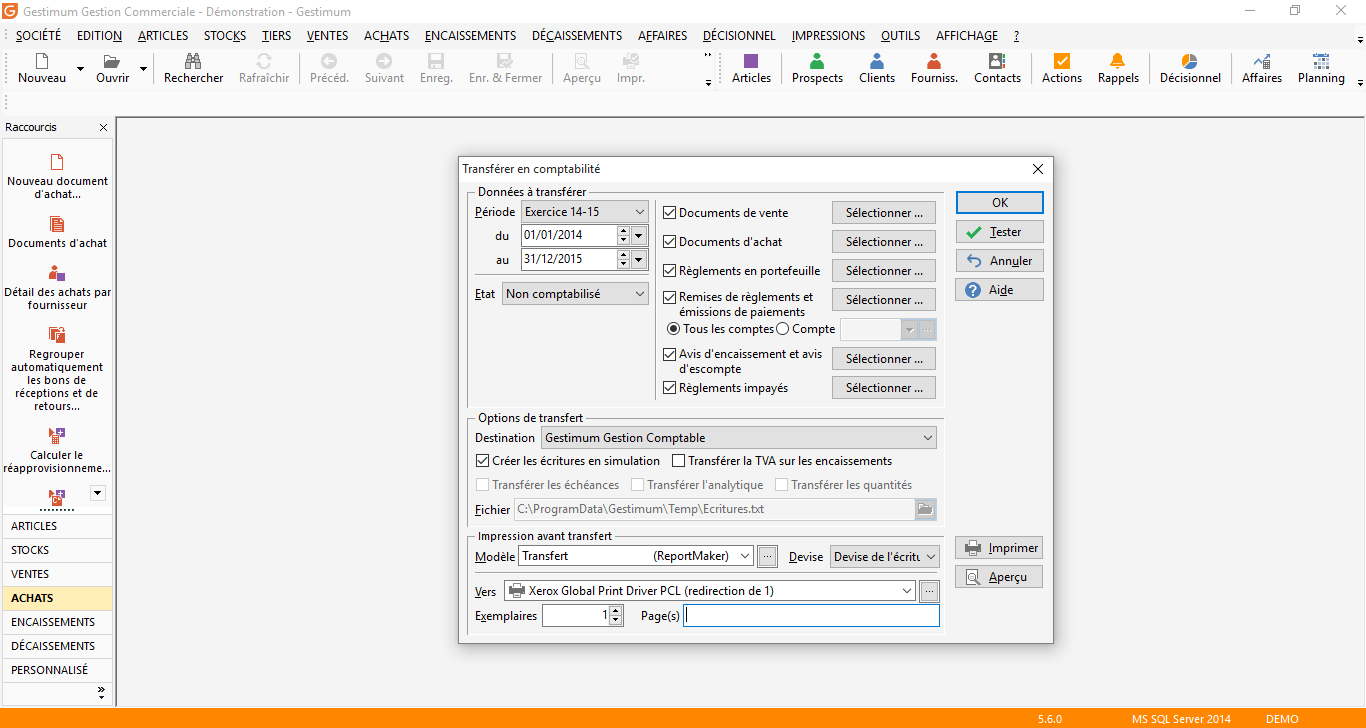
Task: Open the Décisionnel chart icon
Action: point(1190,68)
